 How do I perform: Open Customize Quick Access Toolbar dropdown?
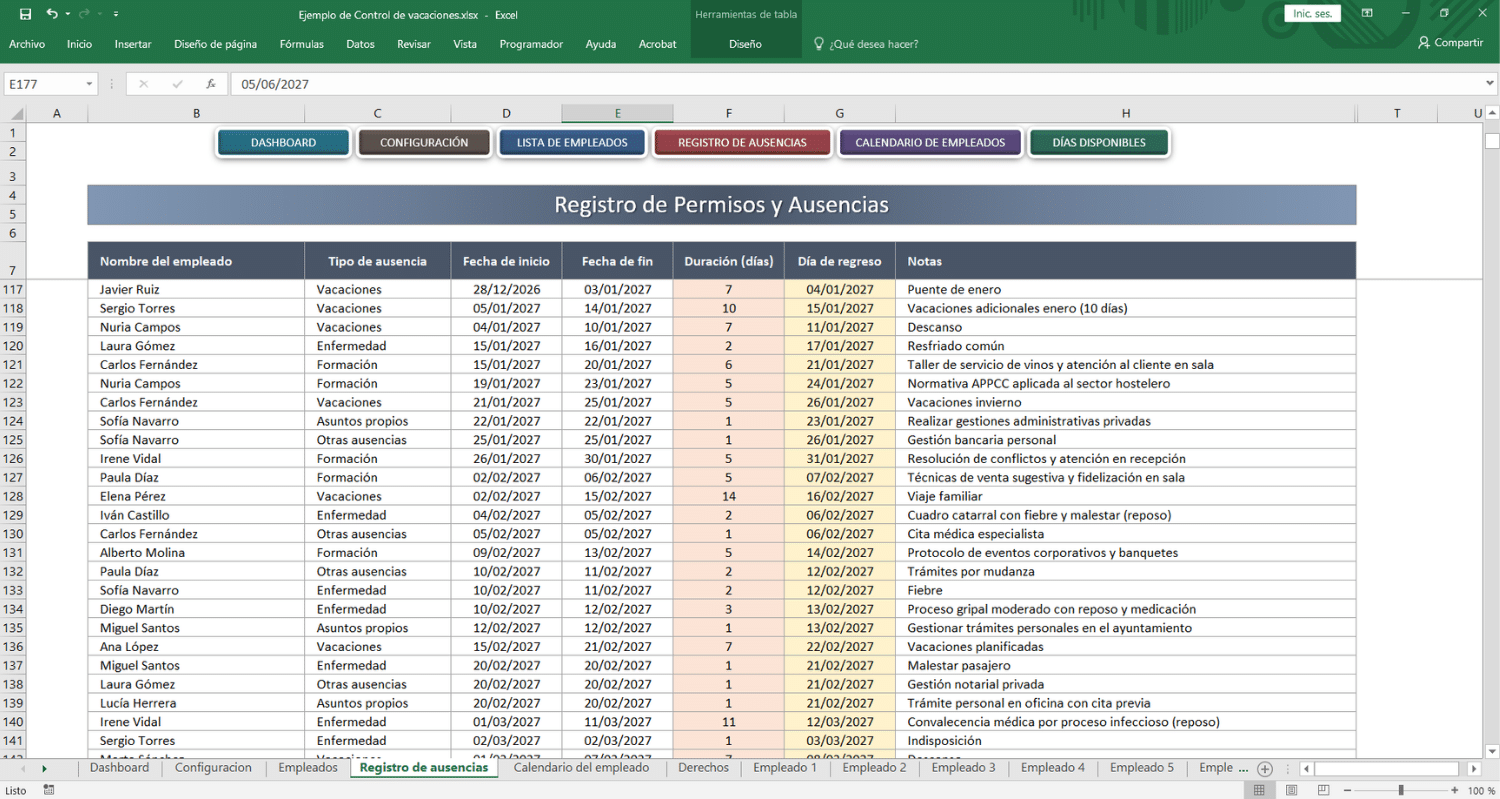[117, 14]
